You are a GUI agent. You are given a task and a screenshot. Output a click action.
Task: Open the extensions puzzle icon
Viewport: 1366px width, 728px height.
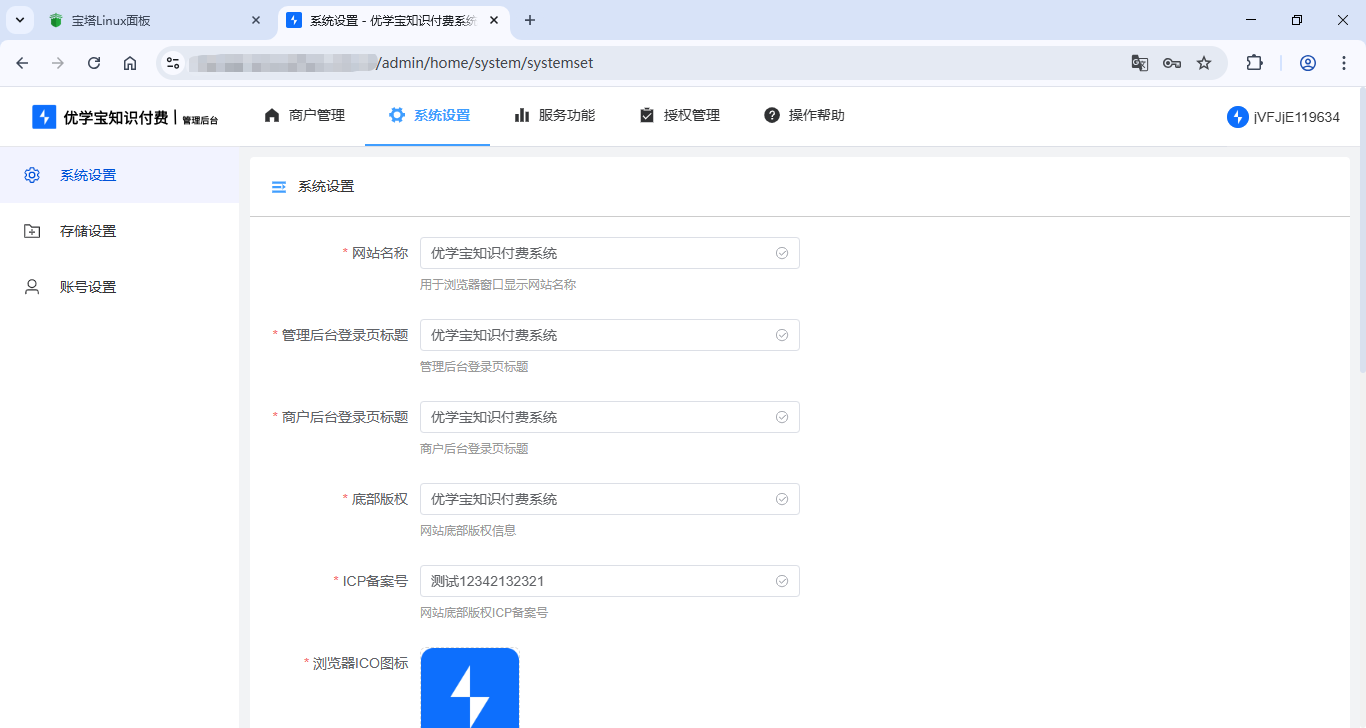pyautogui.click(x=1254, y=62)
